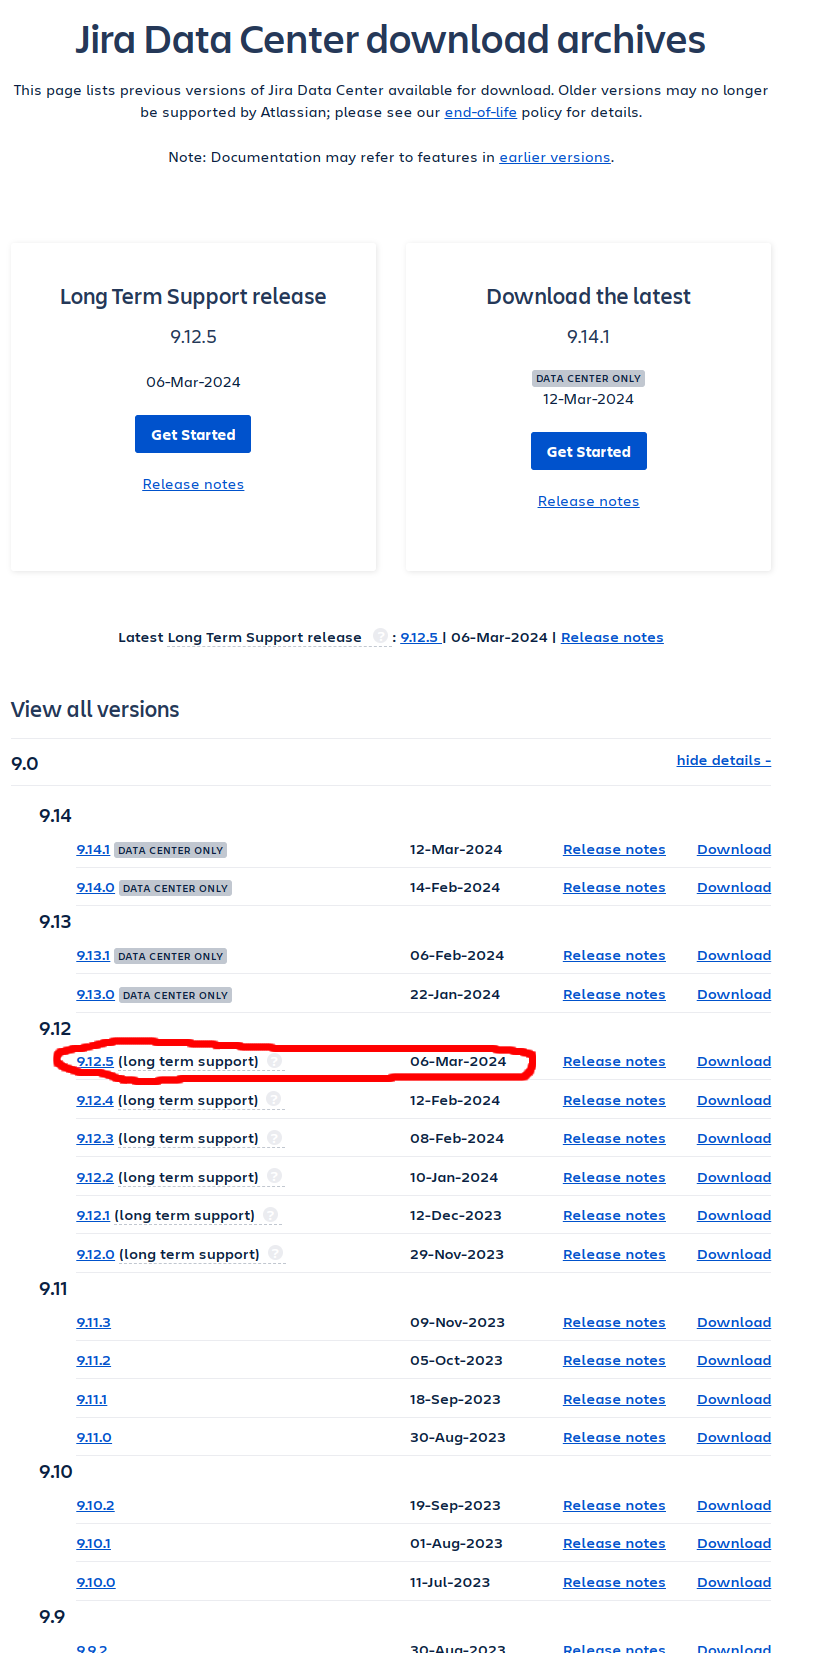830x1653 pixels.
Task: Open version 9.11.0 link
Action: pos(94,1437)
